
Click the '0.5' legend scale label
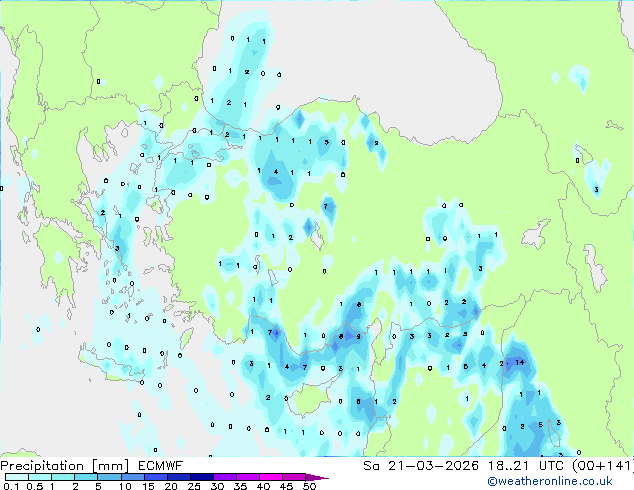[x=34, y=486]
